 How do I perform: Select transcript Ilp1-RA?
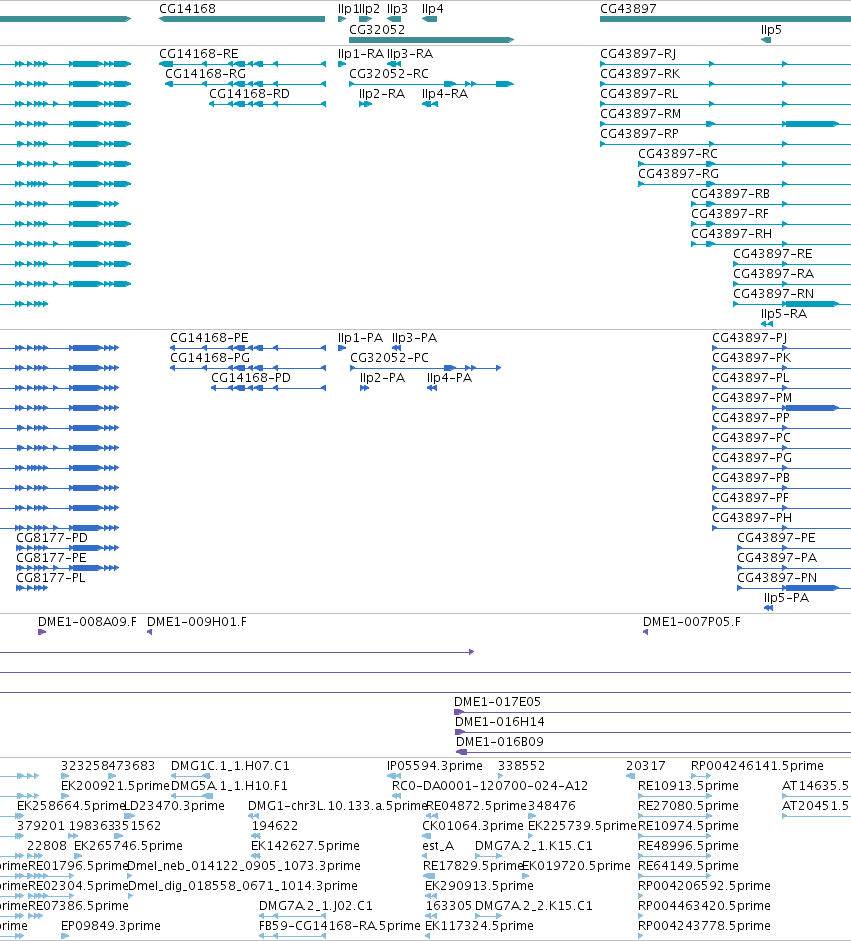click(x=342, y=64)
